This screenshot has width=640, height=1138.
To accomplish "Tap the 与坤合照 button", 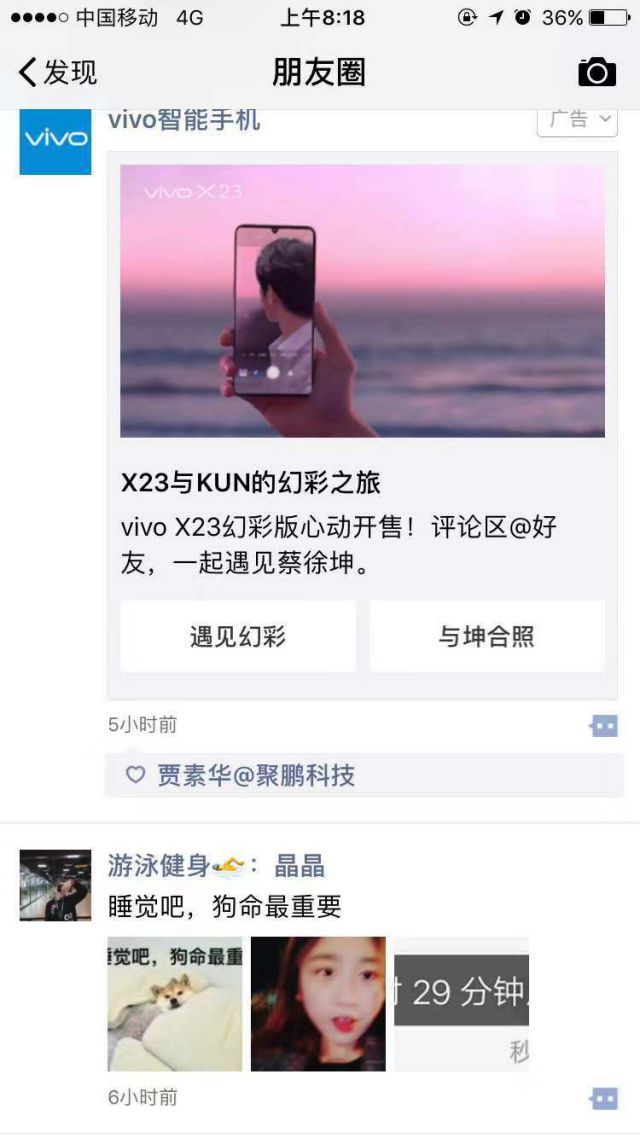I will pyautogui.click(x=486, y=636).
